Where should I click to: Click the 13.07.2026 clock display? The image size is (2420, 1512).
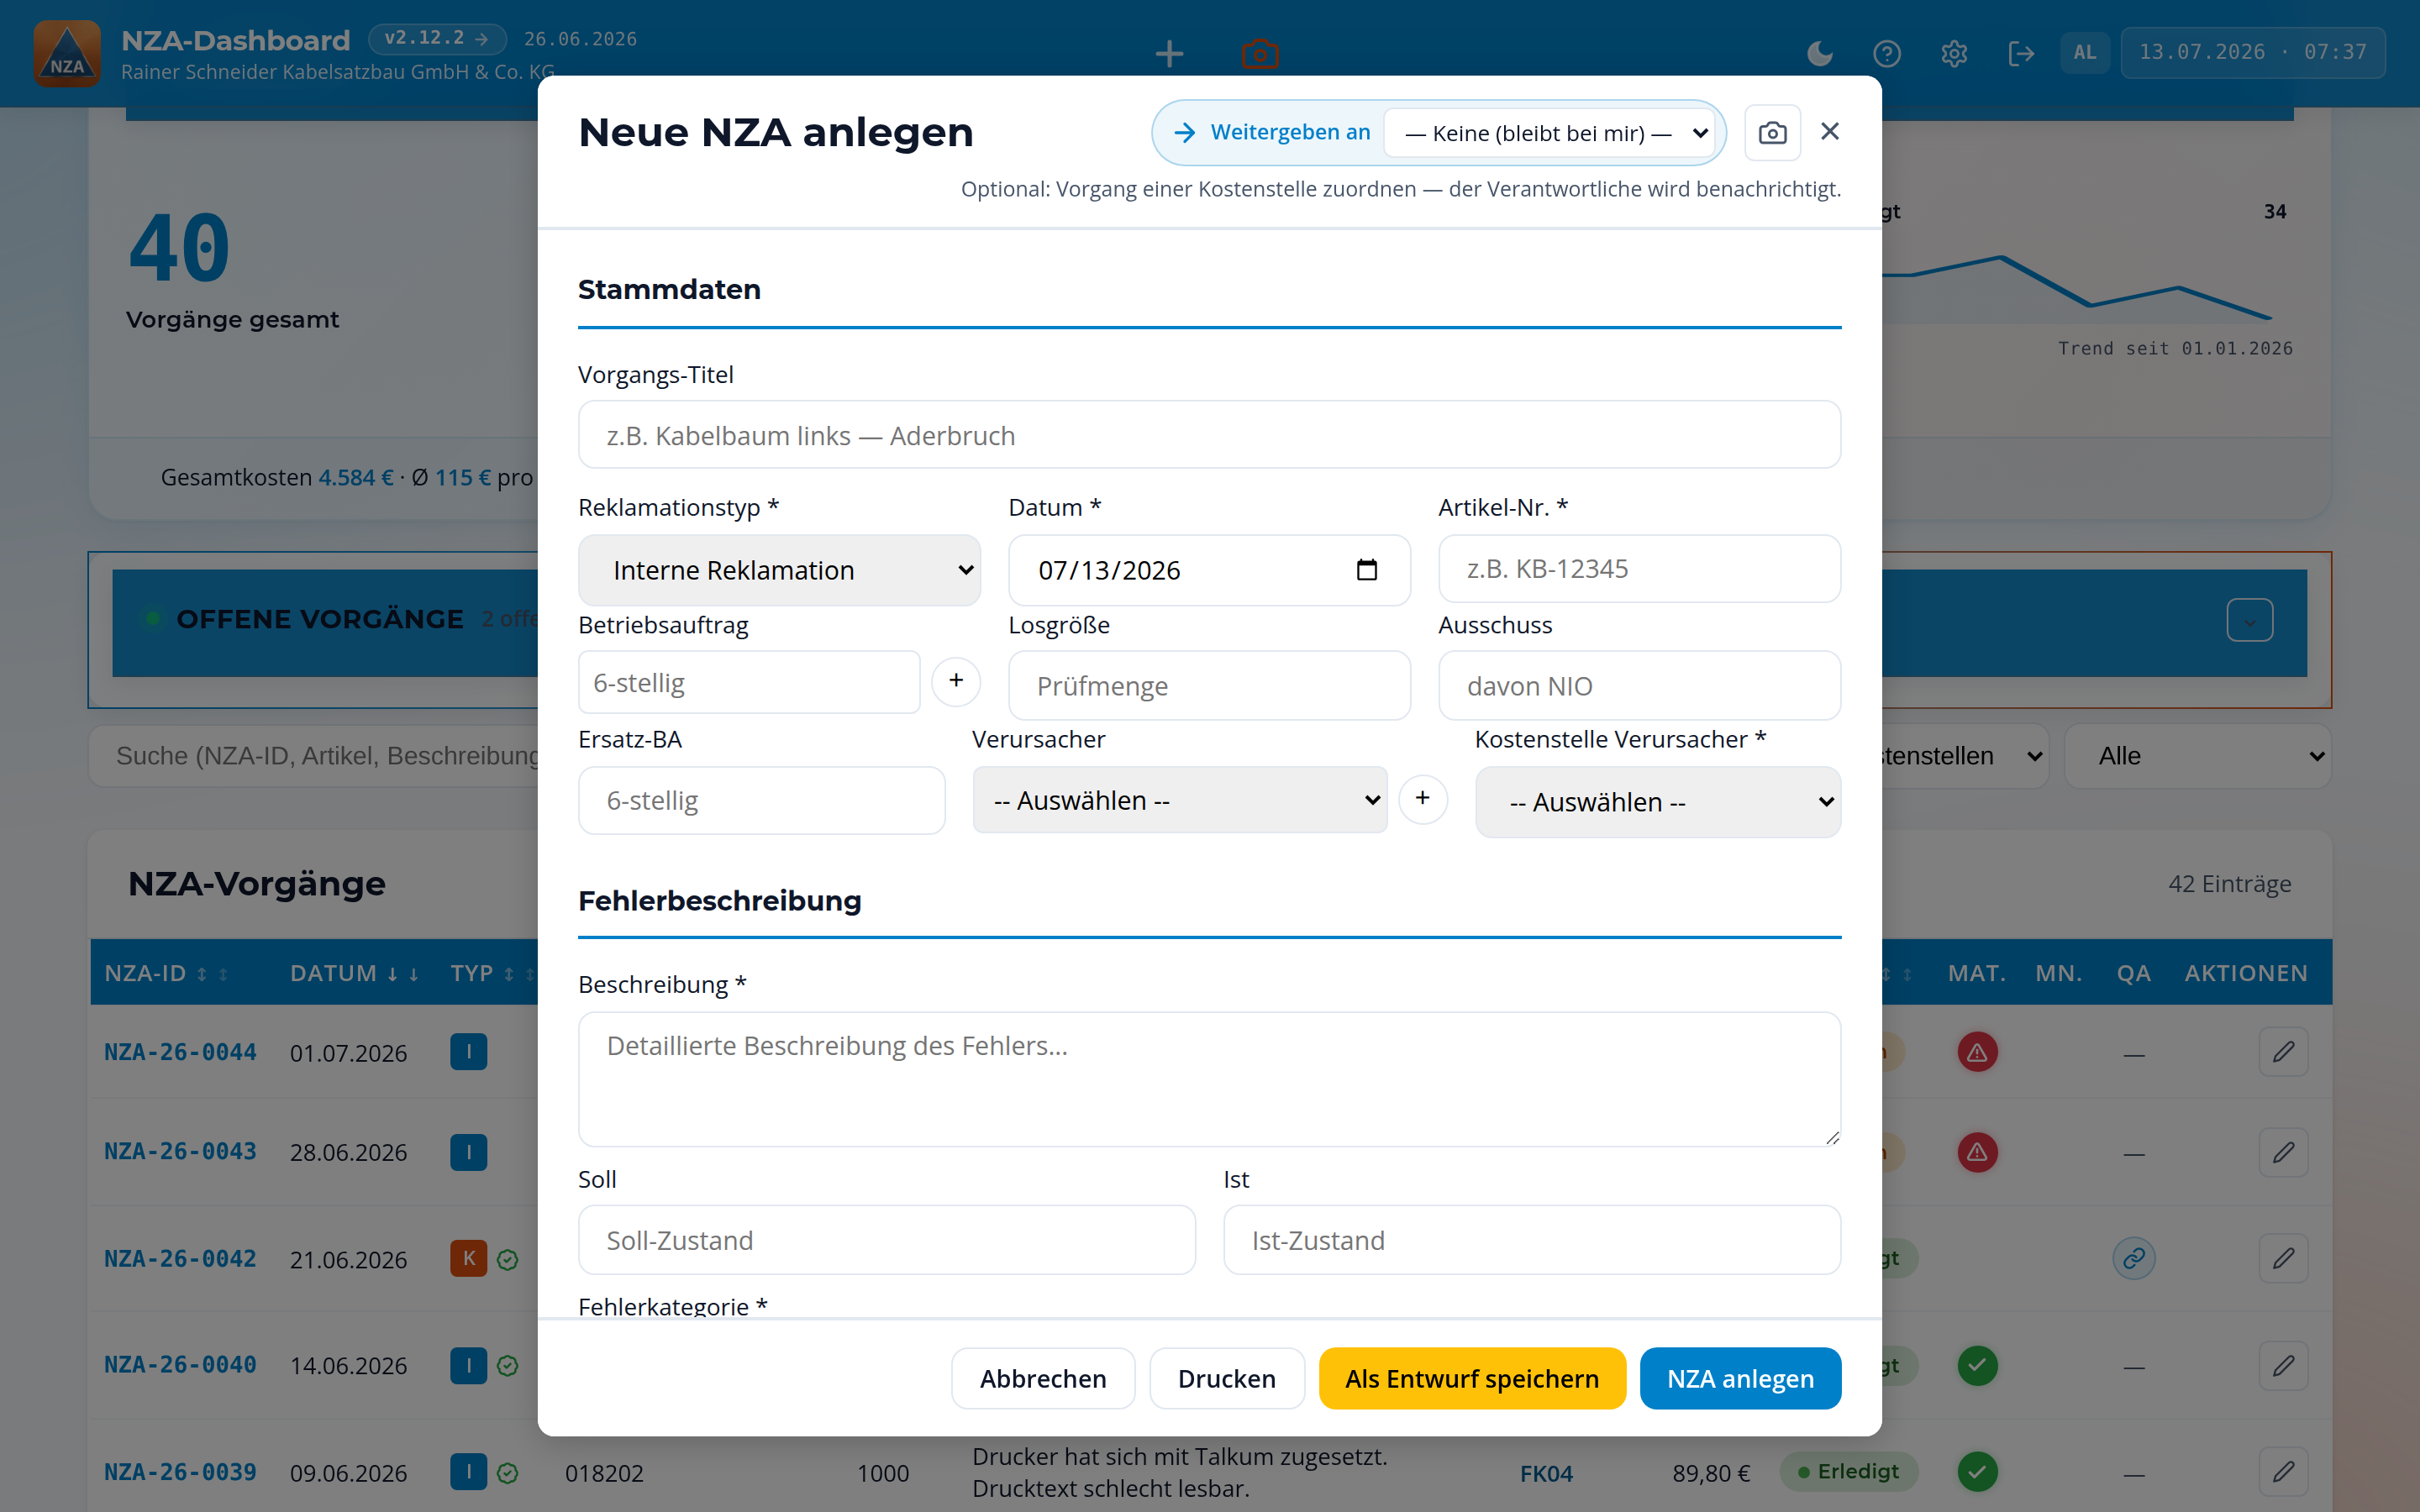[x=2252, y=52]
